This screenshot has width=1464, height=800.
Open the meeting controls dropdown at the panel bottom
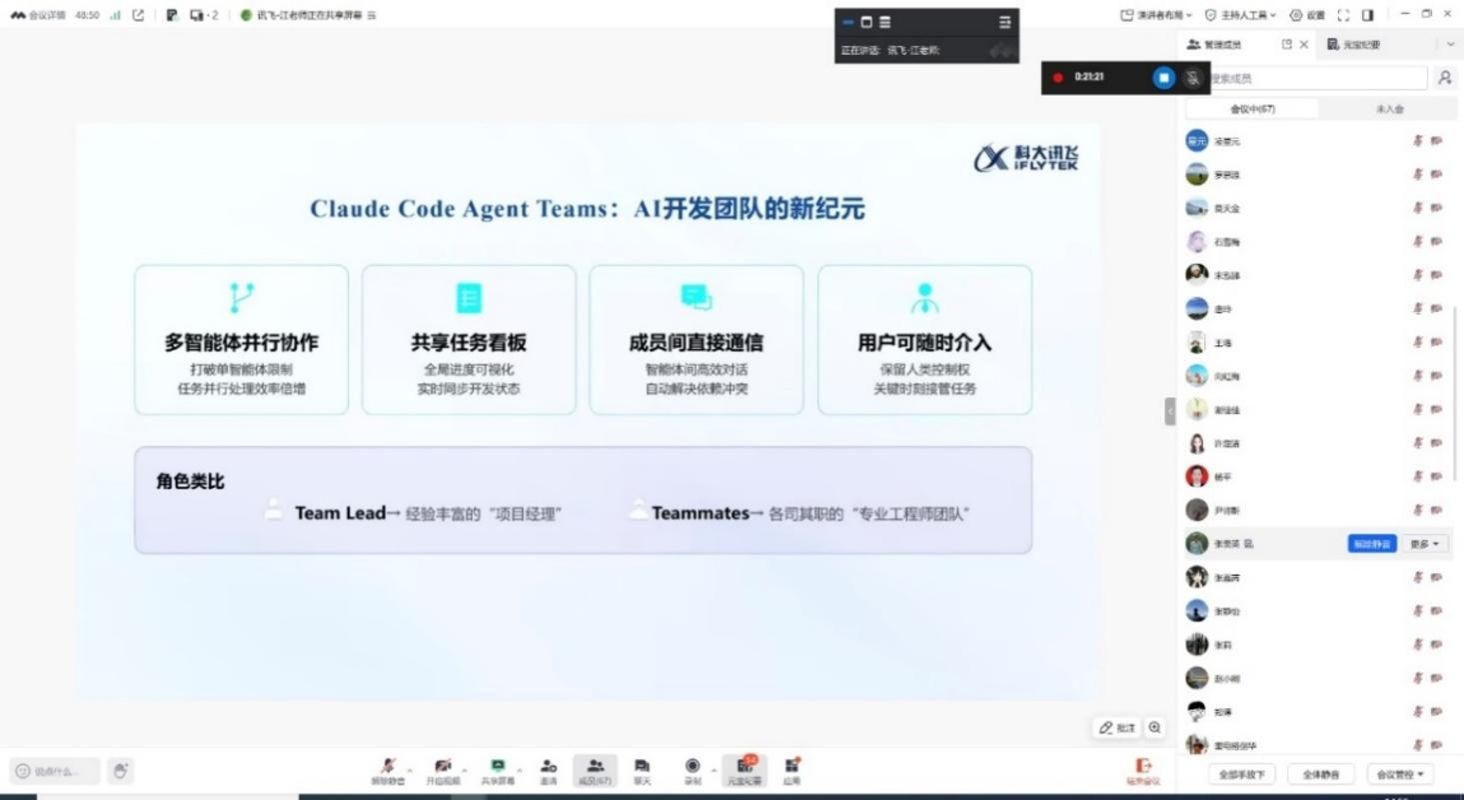(1399, 774)
